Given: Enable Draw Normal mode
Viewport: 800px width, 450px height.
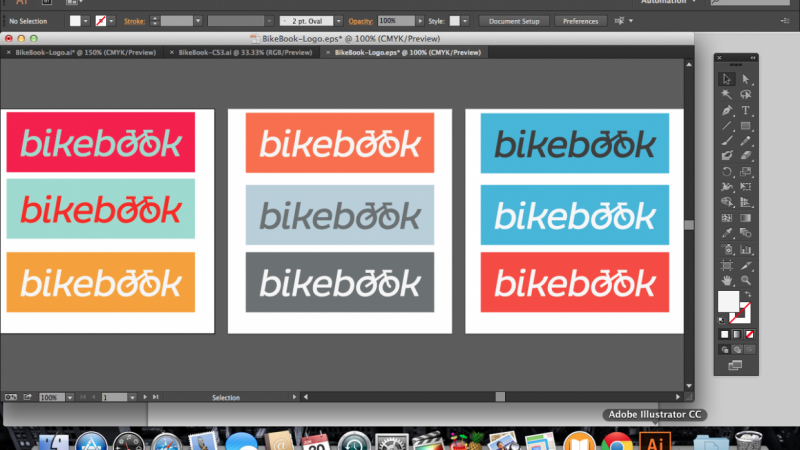Looking at the screenshot, I should point(724,349).
